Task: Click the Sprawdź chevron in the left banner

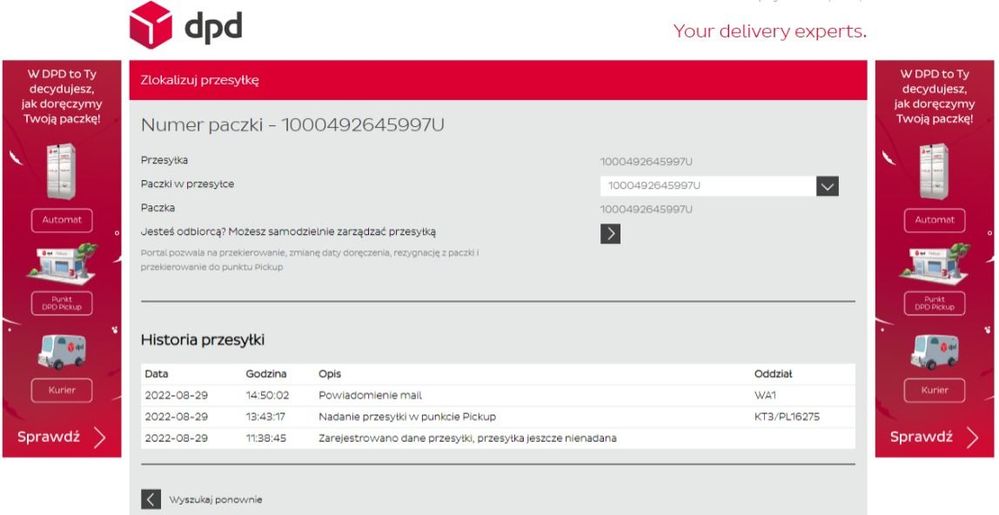Action: point(100,438)
